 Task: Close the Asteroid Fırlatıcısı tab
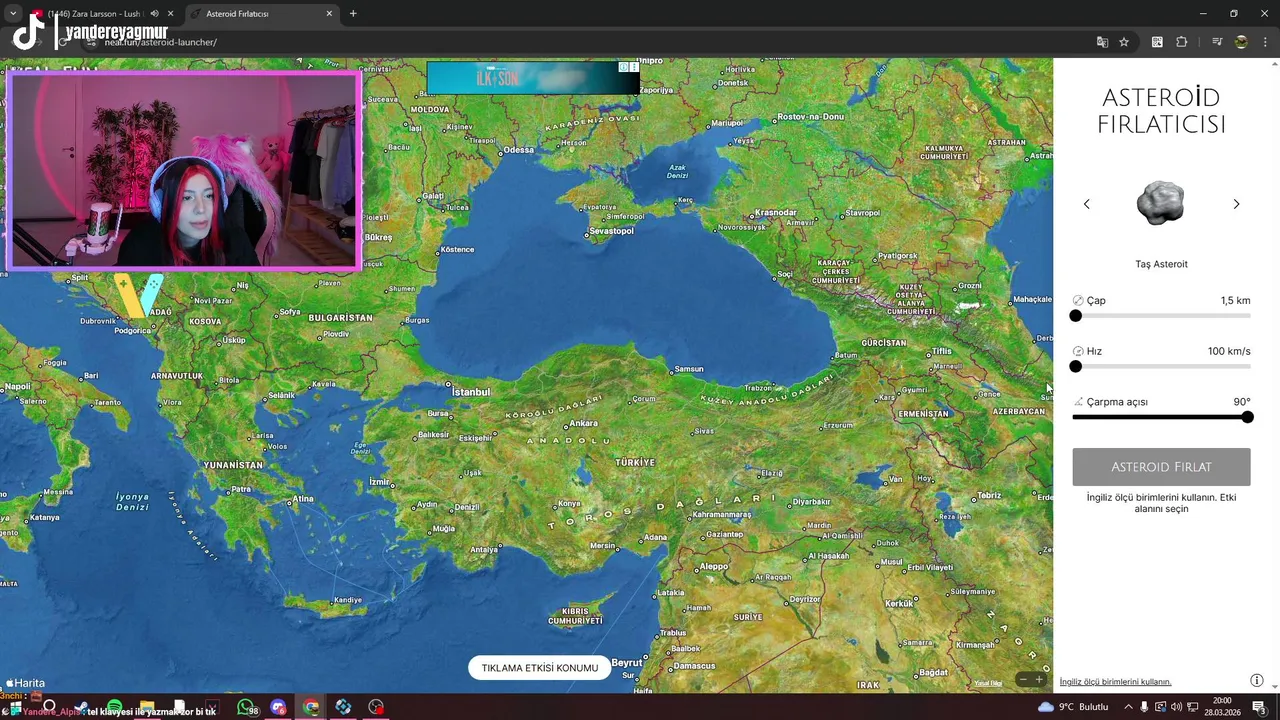[x=329, y=14]
